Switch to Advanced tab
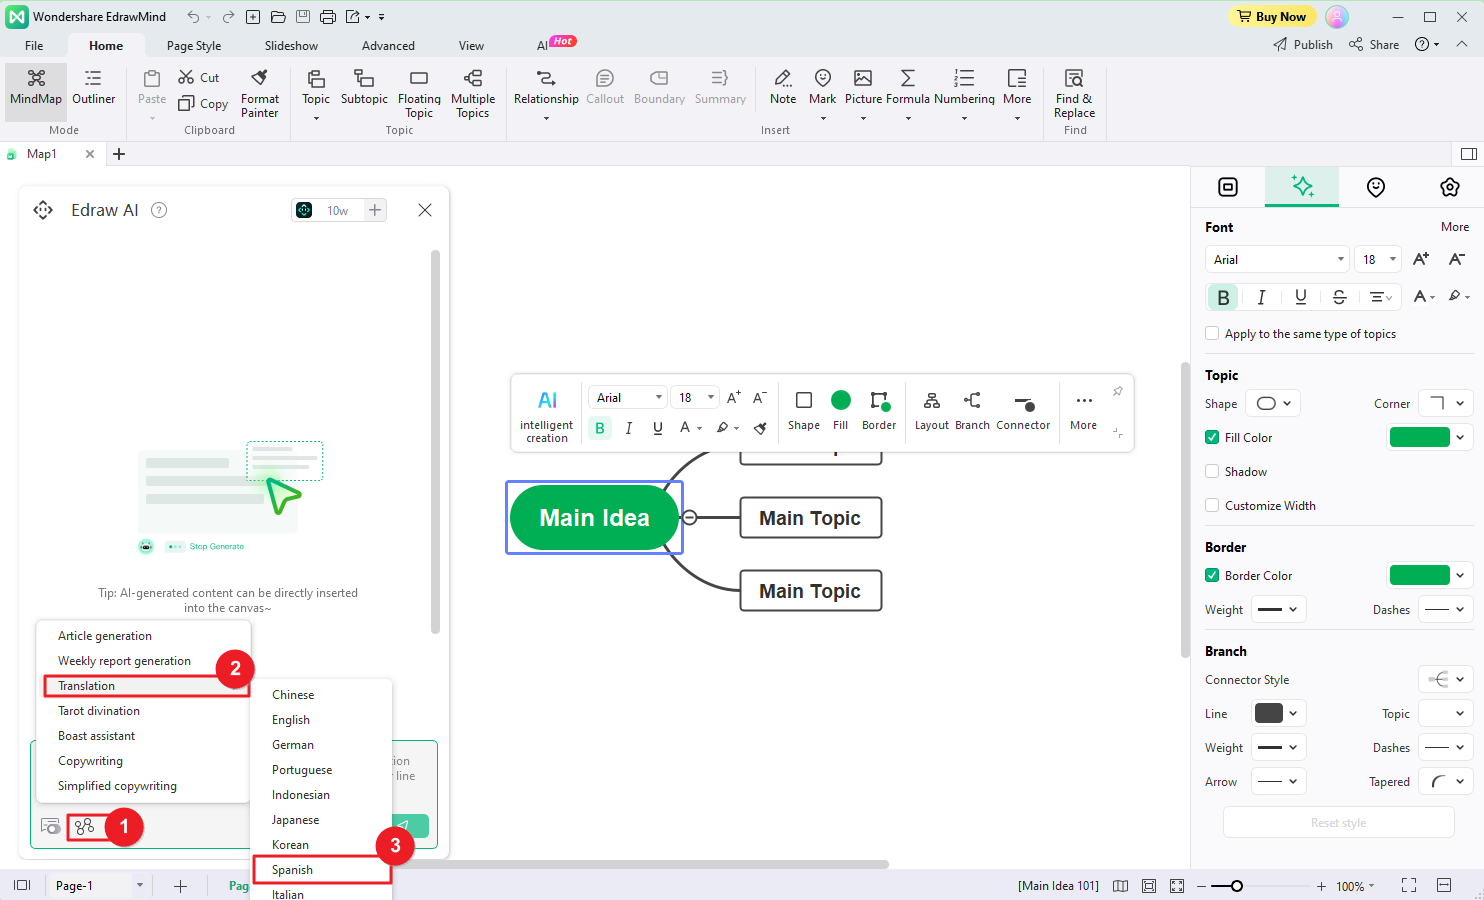The image size is (1484, 900). pyautogui.click(x=388, y=46)
